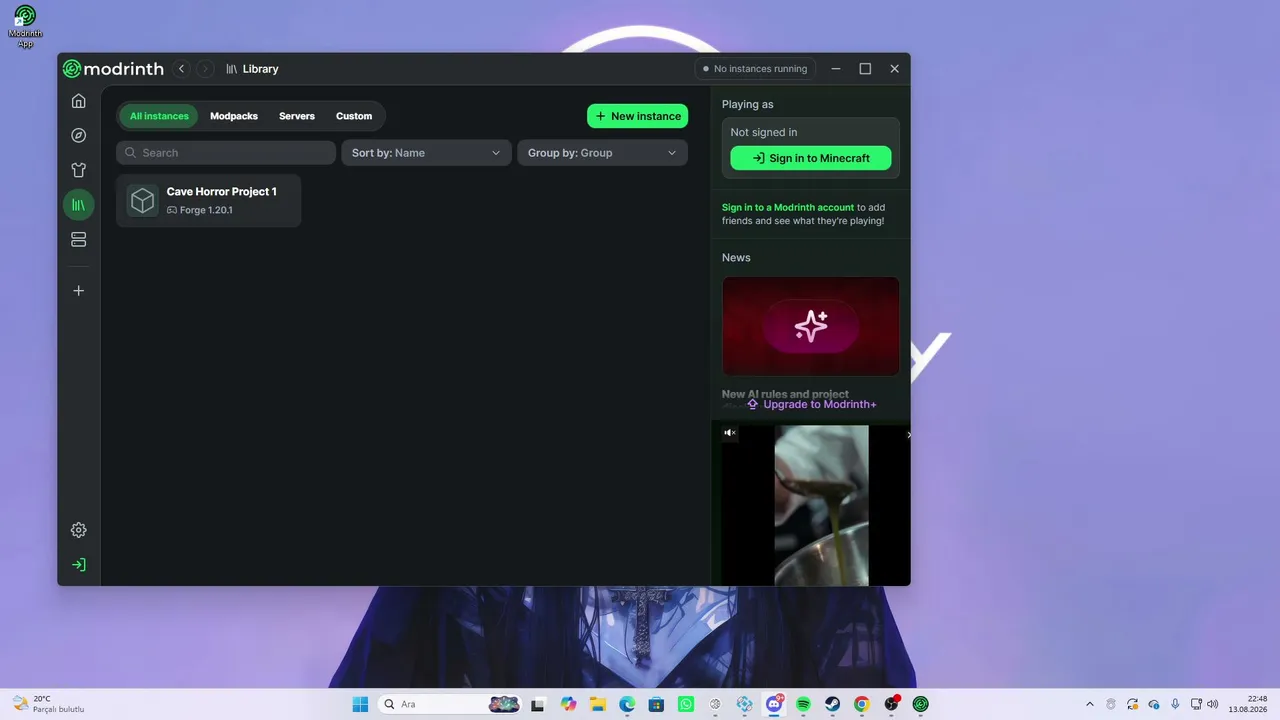Open the Group by Group dropdown
This screenshot has width=1280, height=720.
[602, 153]
